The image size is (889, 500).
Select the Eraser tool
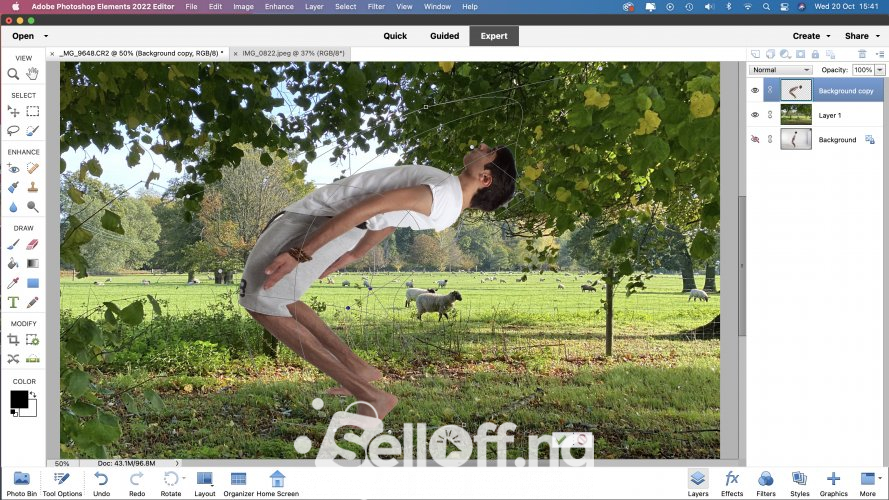point(33,244)
